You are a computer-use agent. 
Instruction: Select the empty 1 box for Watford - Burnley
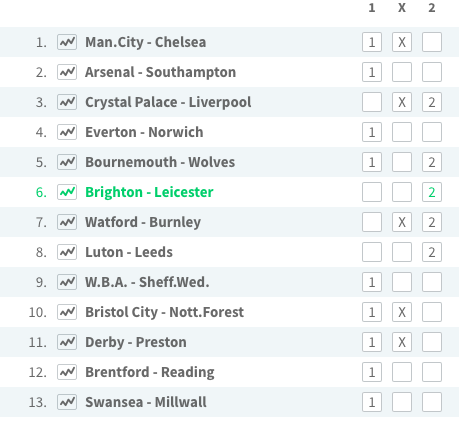372,222
